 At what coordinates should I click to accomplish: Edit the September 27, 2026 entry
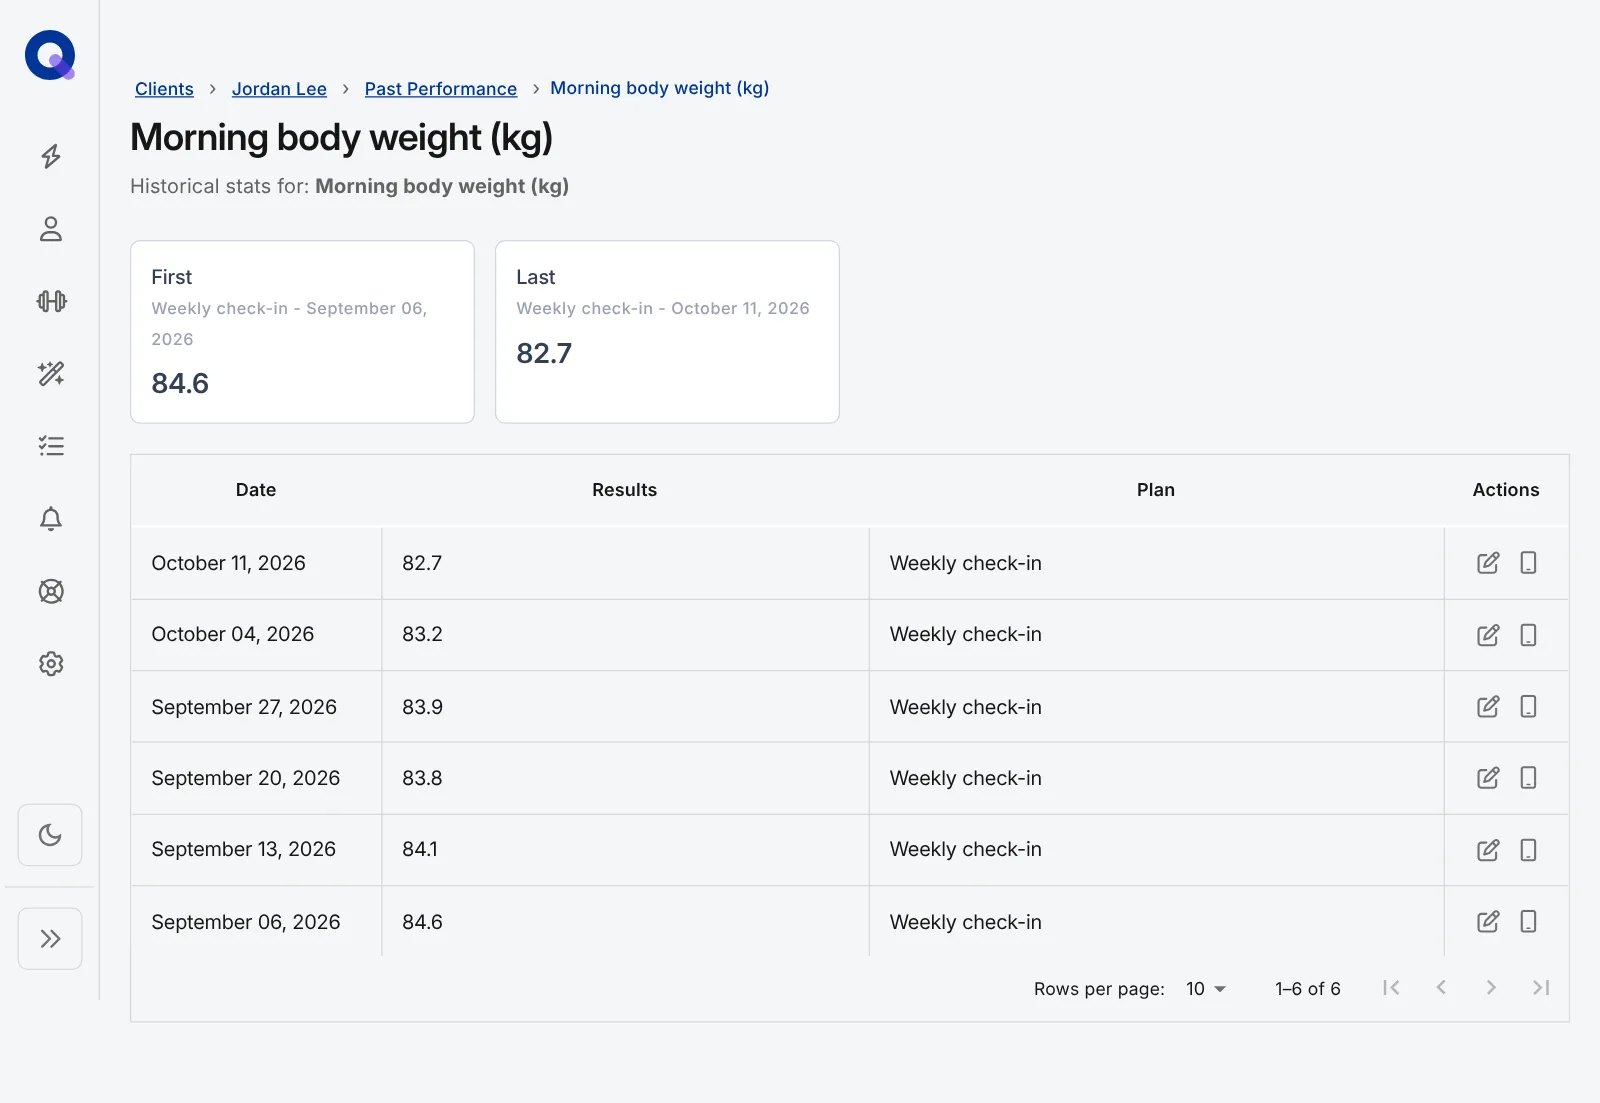click(x=1488, y=707)
